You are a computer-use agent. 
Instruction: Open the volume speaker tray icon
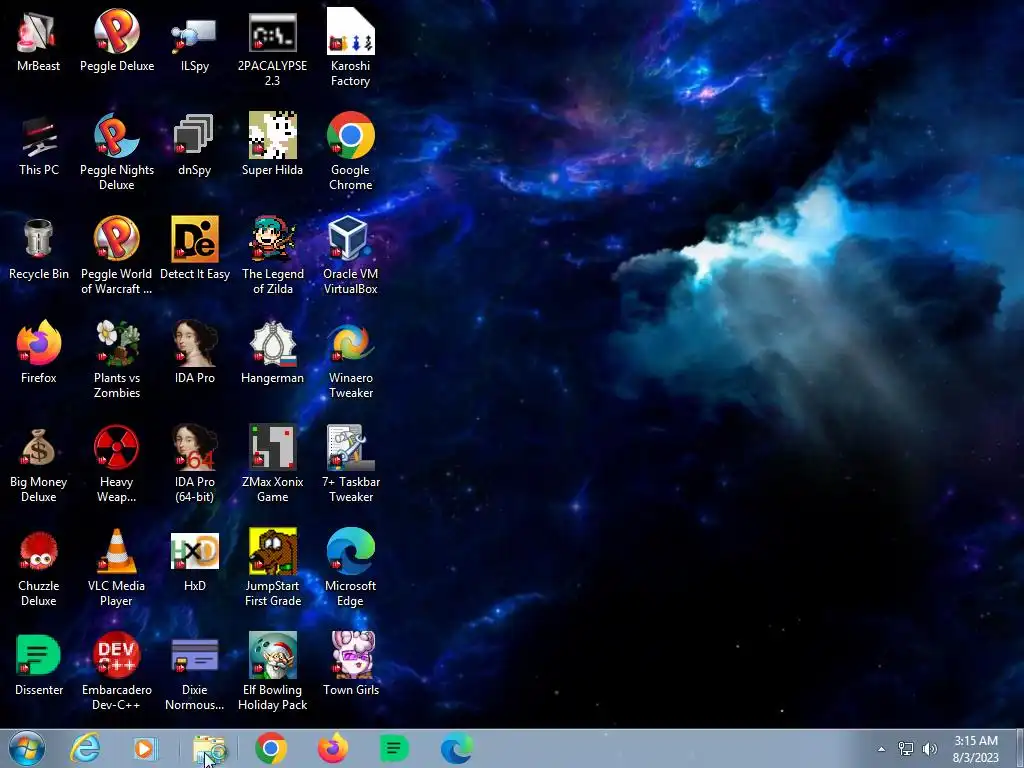(930, 749)
